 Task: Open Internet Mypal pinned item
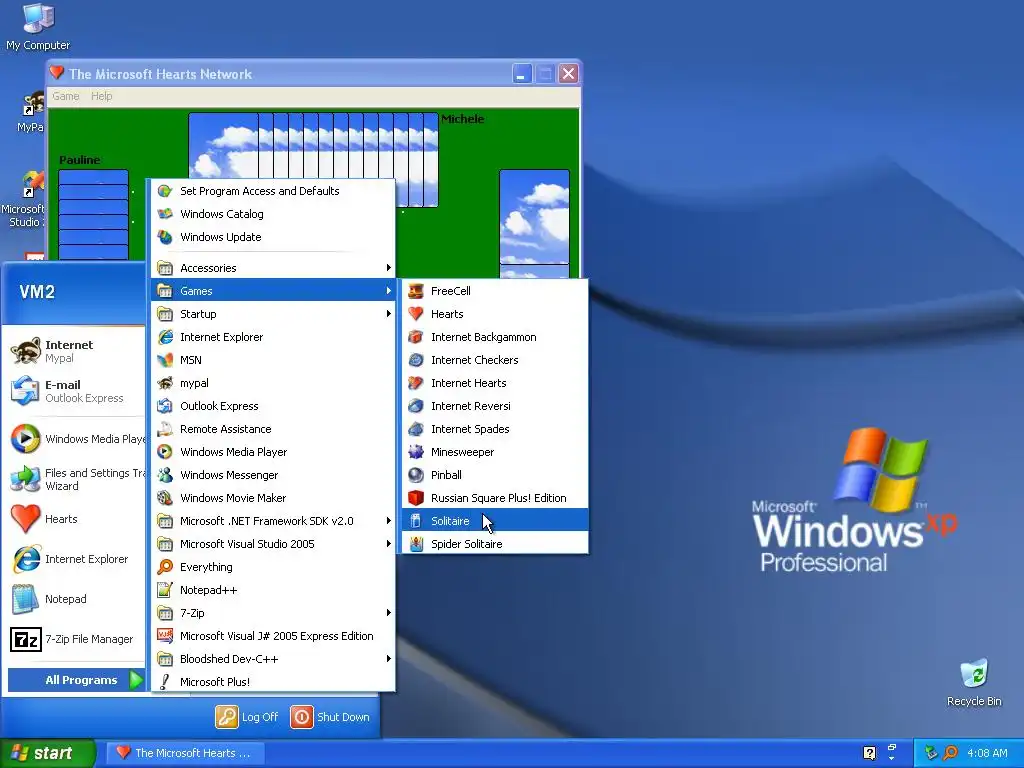(x=76, y=351)
